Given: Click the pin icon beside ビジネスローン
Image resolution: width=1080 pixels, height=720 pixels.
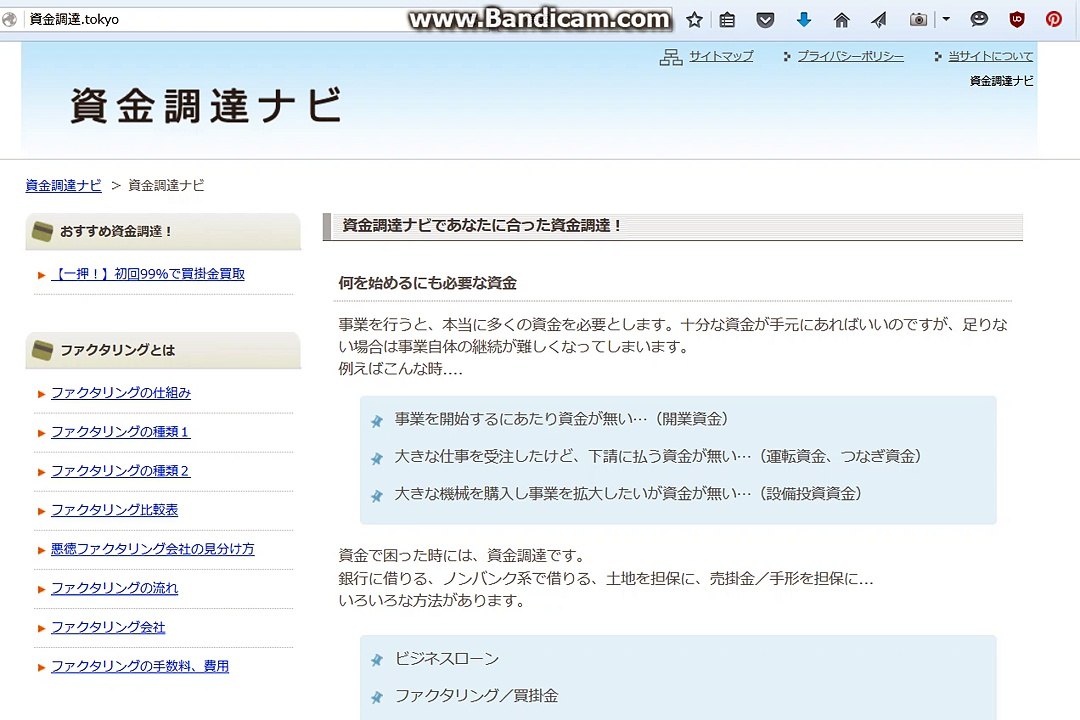Looking at the screenshot, I should pyautogui.click(x=377, y=660).
